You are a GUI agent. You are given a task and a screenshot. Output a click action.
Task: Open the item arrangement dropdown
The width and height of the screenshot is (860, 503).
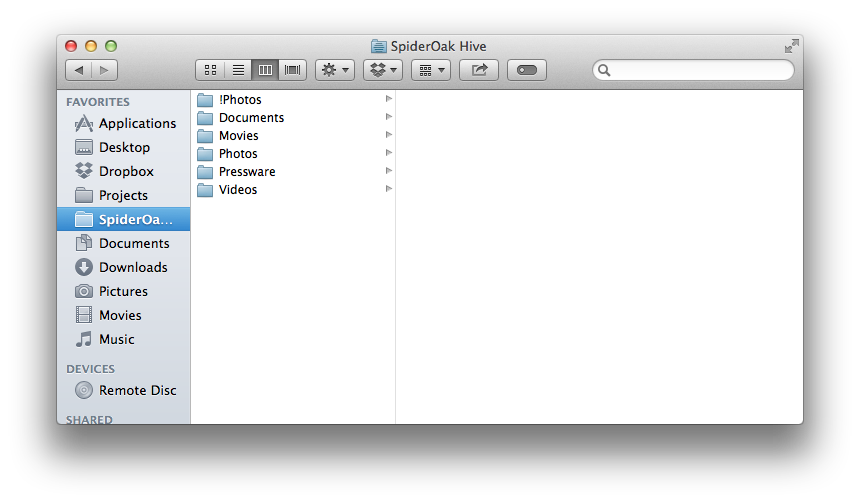click(x=431, y=70)
